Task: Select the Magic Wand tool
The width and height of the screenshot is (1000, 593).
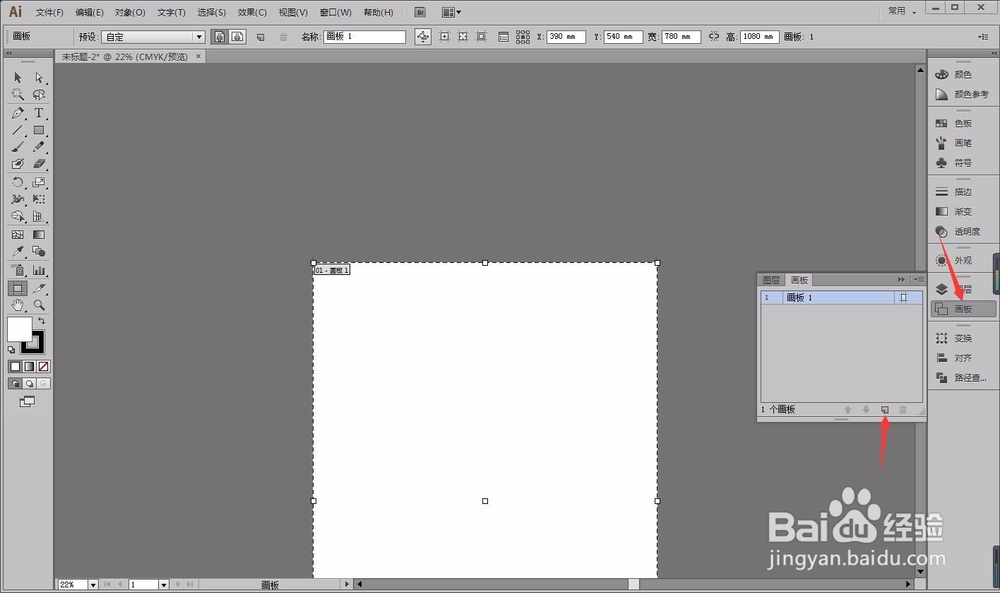Action: click(x=18, y=94)
